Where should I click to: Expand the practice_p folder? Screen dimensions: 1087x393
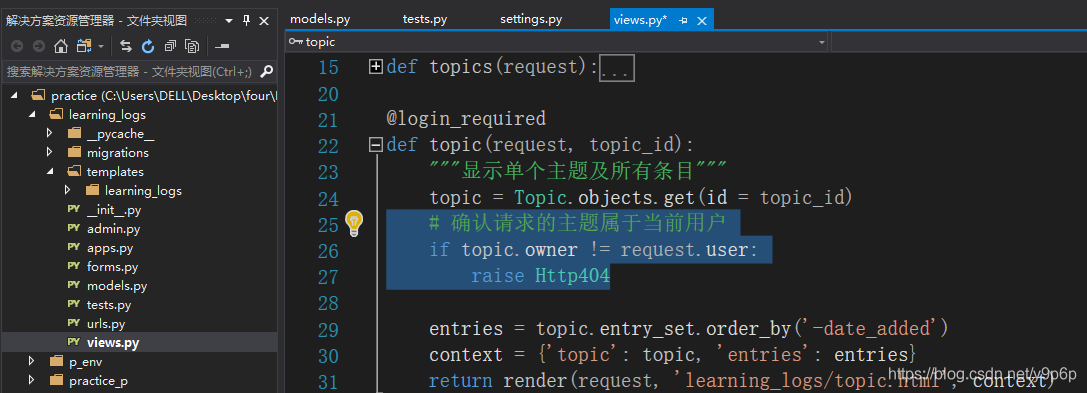click(x=32, y=380)
